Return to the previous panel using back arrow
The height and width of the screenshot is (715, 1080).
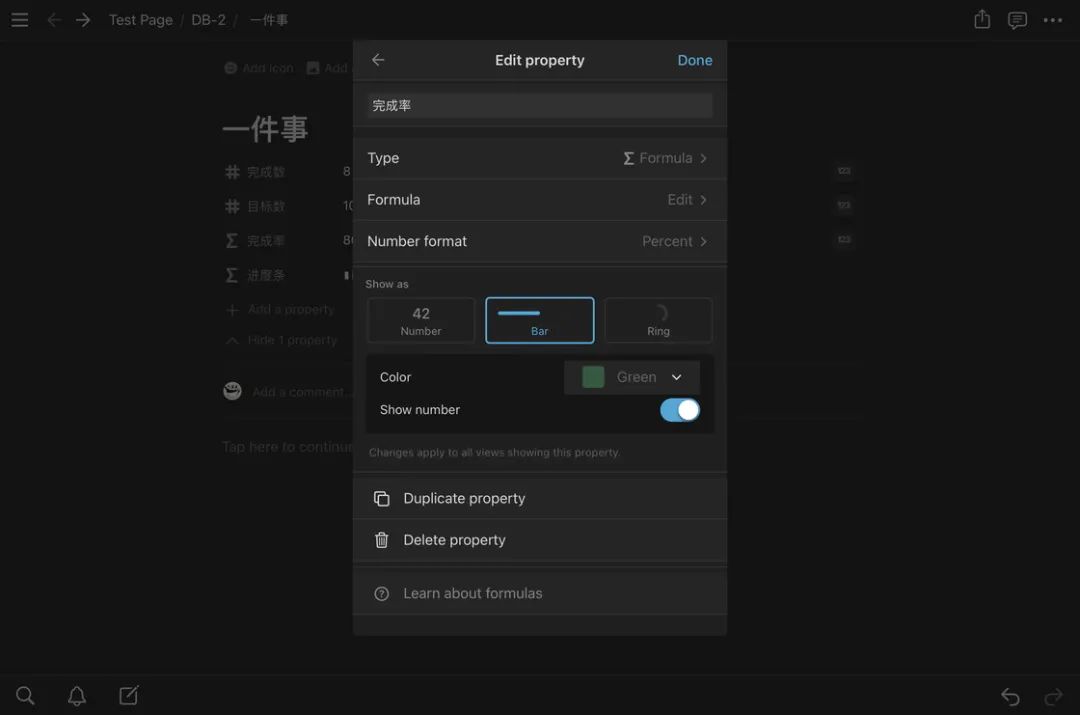pyautogui.click(x=378, y=60)
